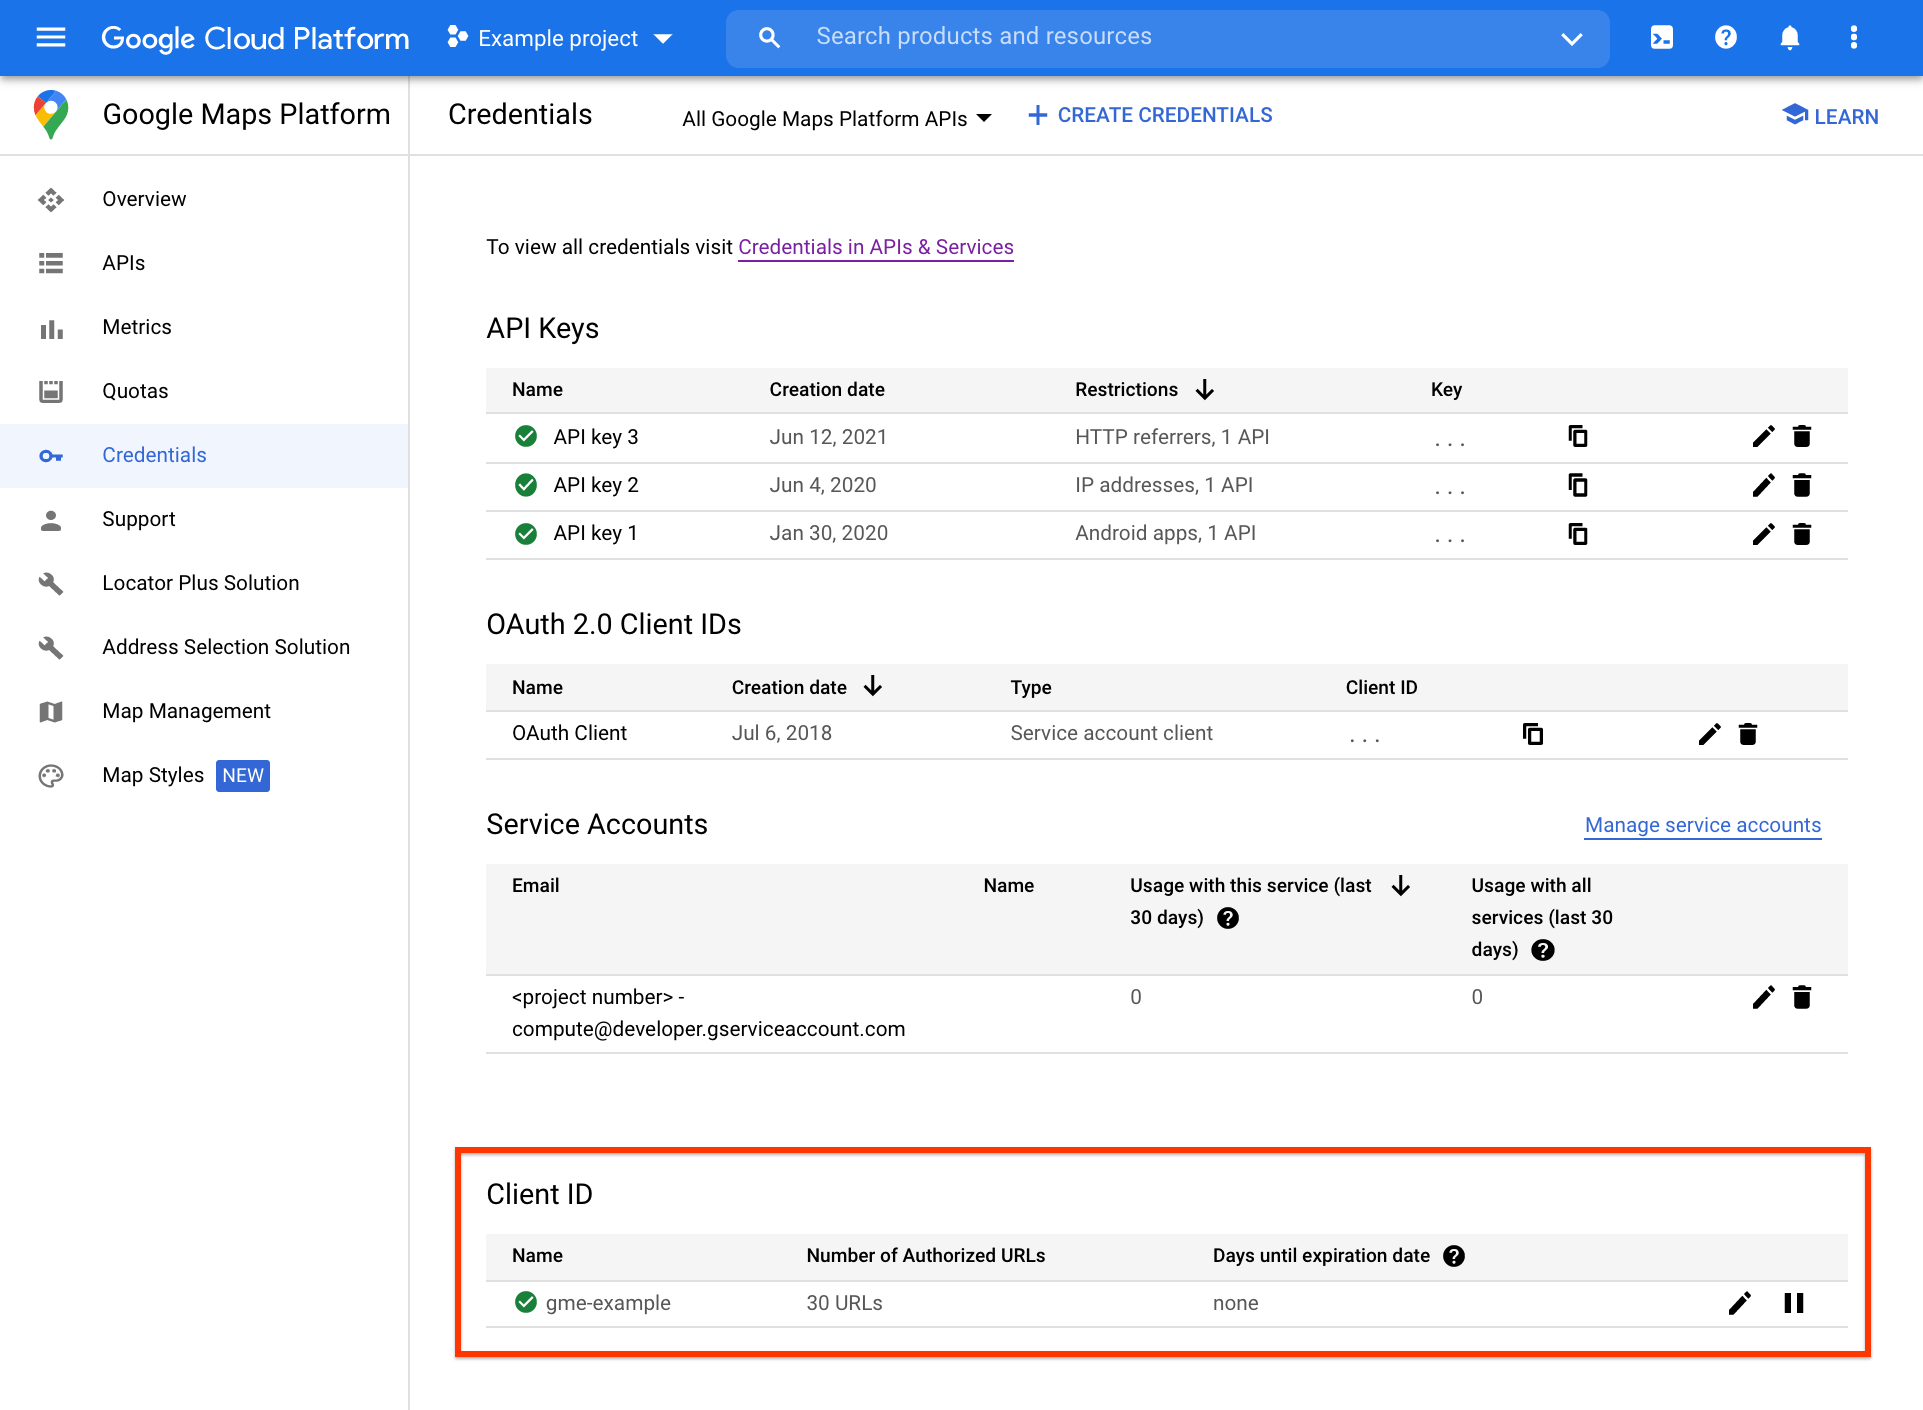
Task: Click the copy icon for API key 3
Action: point(1578,436)
